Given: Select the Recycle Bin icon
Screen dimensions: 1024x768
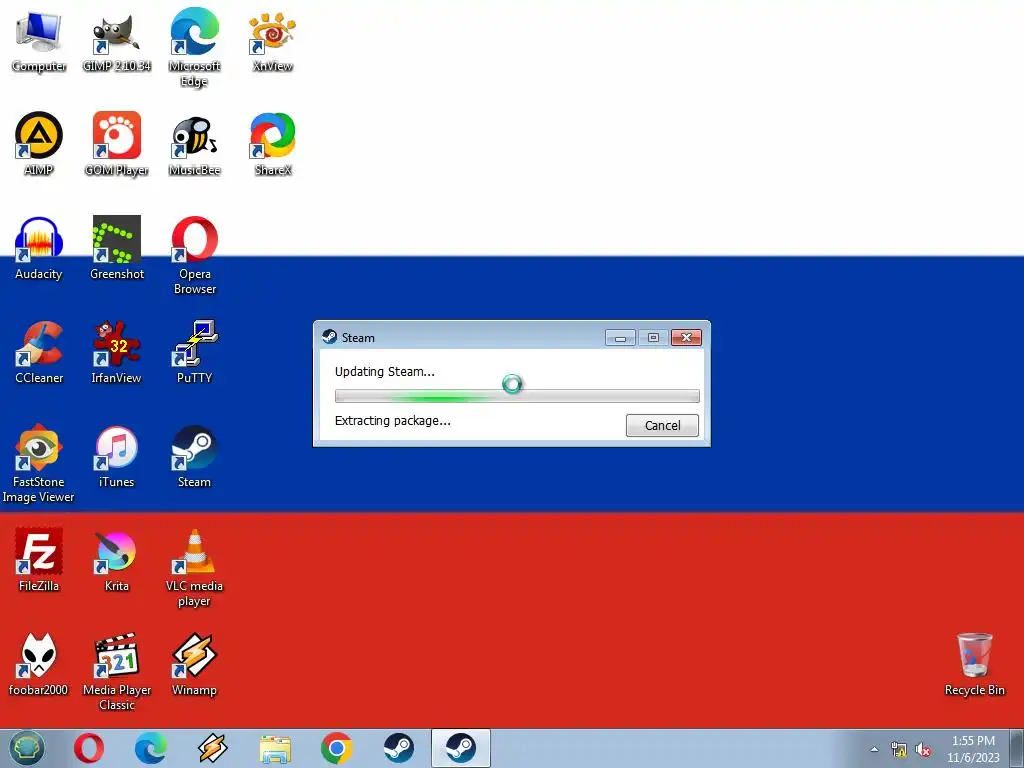Looking at the screenshot, I should (x=974, y=664).
